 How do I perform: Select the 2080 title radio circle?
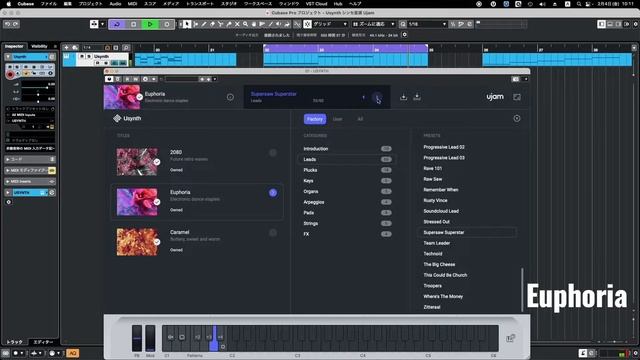click(273, 153)
